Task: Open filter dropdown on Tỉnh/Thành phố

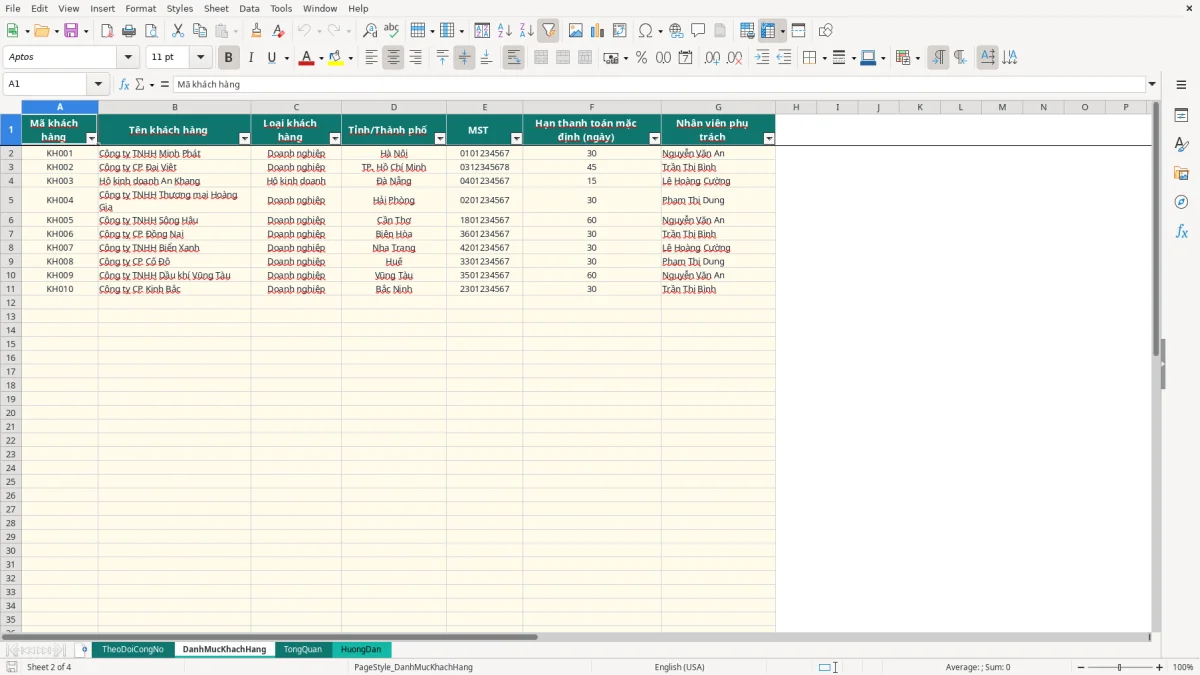Action: click(440, 139)
